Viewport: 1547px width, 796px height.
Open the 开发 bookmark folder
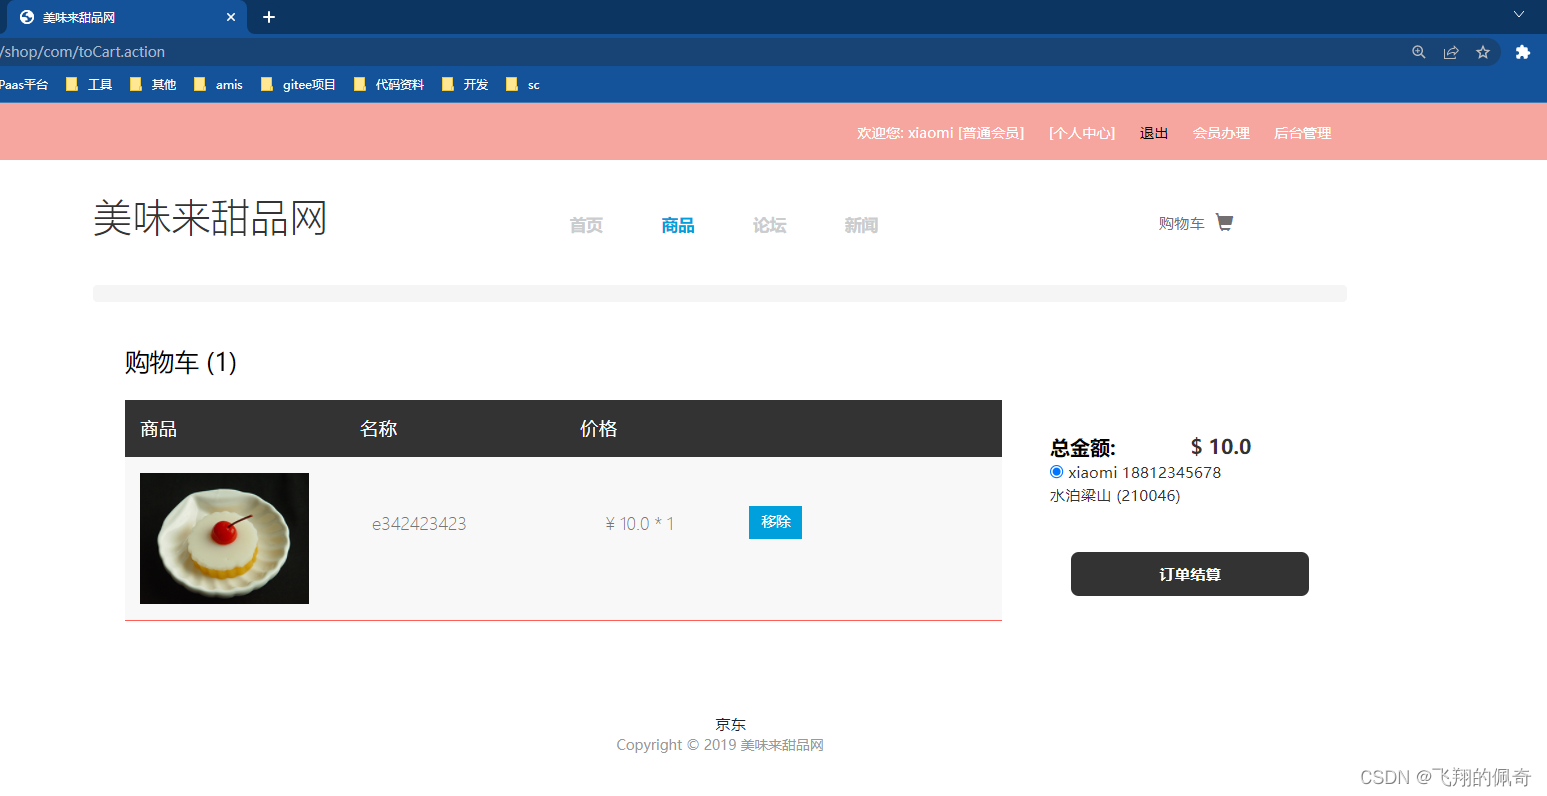[465, 85]
